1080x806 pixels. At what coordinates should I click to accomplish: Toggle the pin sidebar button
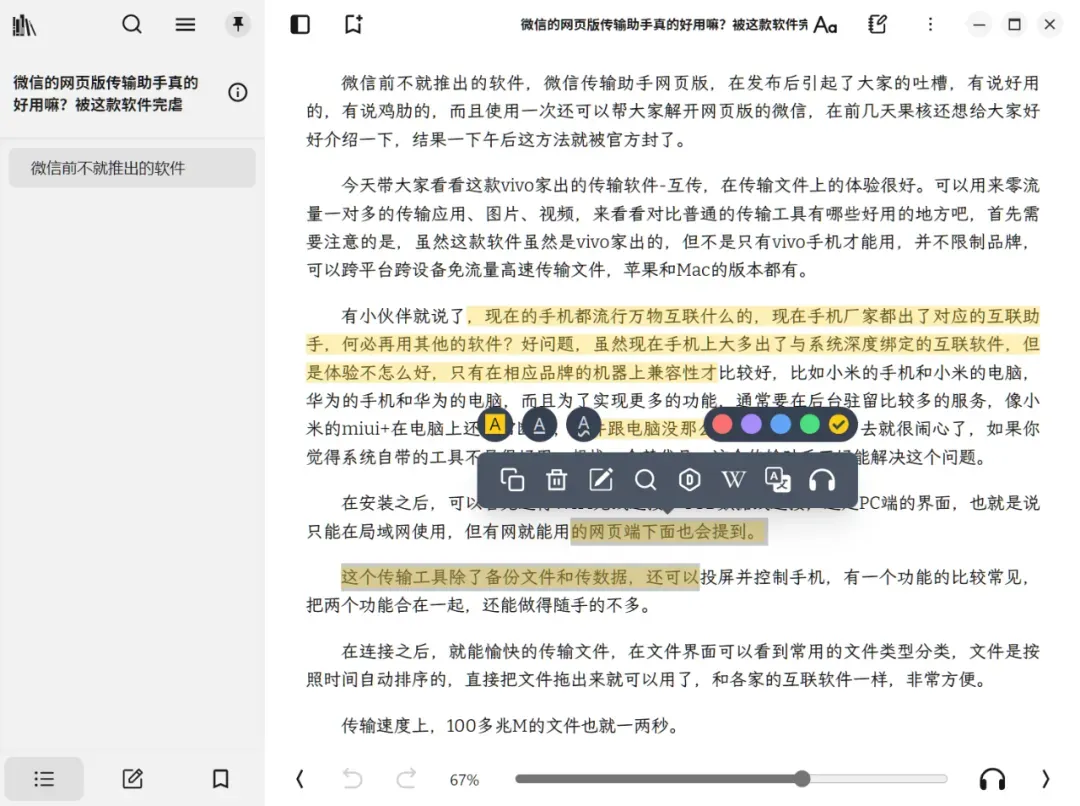238,25
